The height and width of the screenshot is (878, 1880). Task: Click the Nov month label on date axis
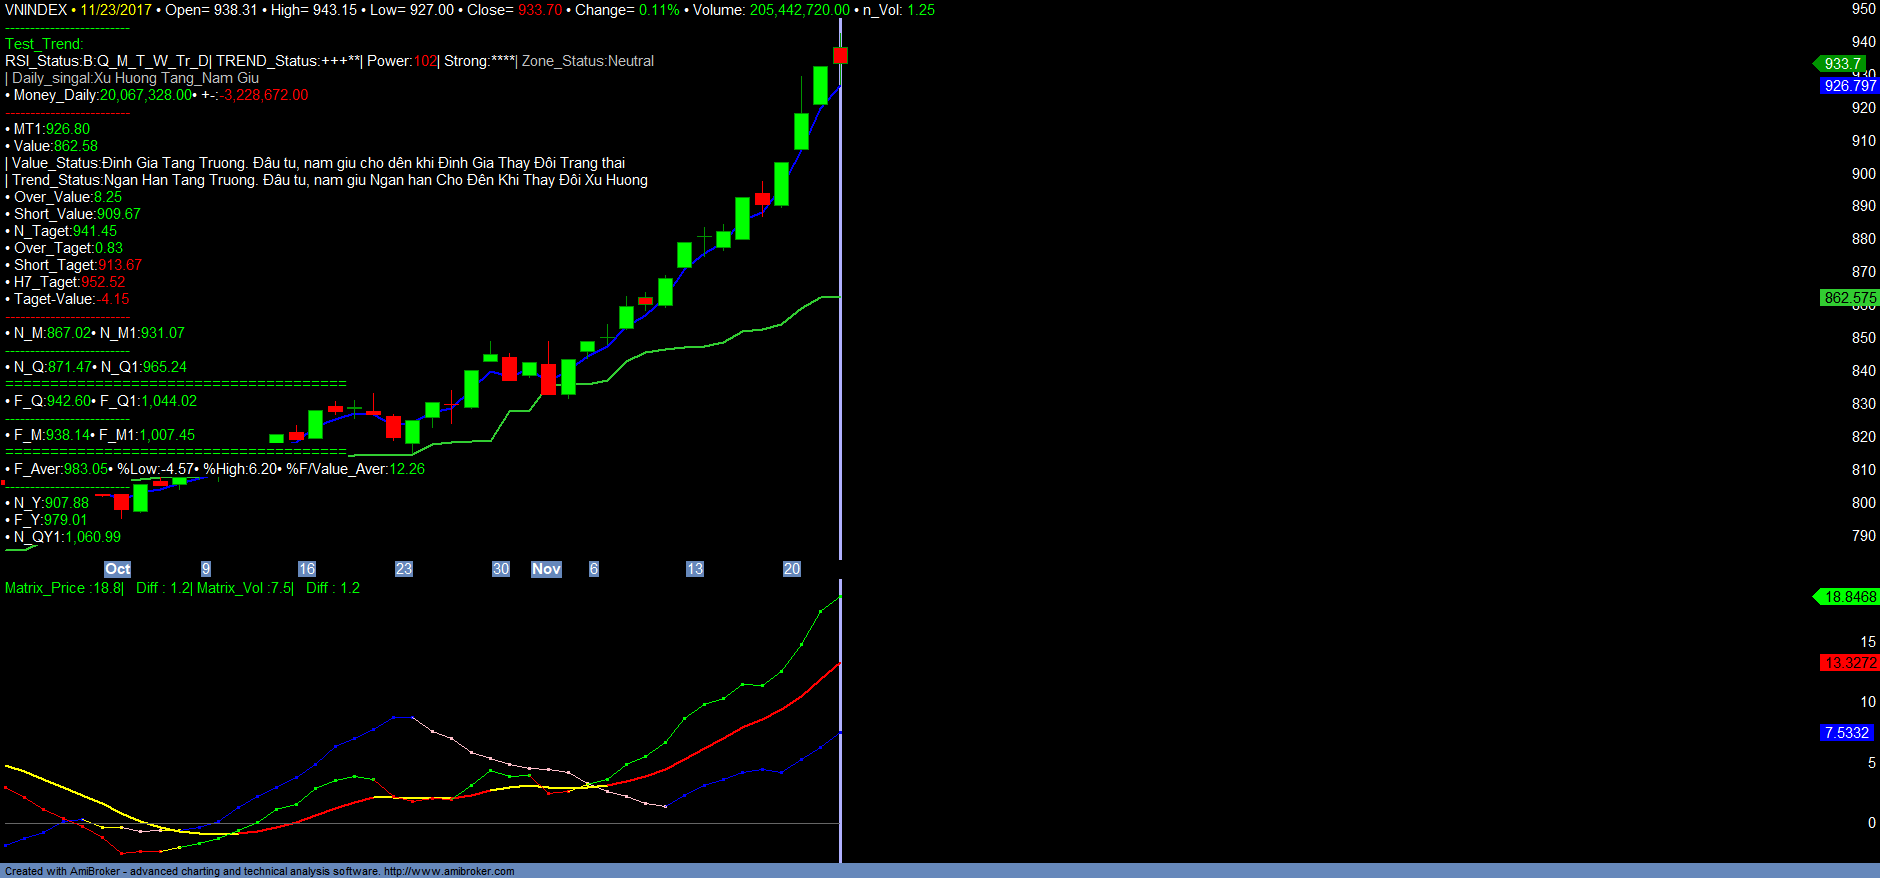coord(546,569)
